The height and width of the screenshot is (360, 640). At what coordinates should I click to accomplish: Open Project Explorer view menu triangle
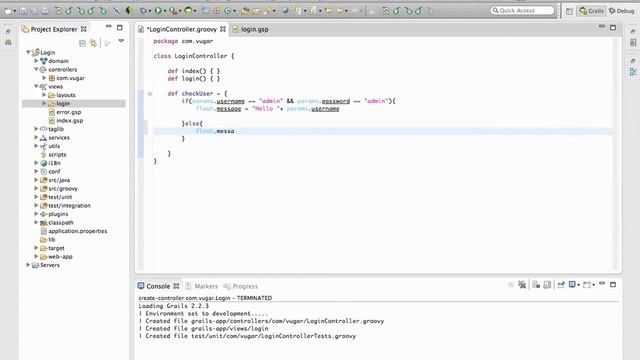(x=121, y=41)
